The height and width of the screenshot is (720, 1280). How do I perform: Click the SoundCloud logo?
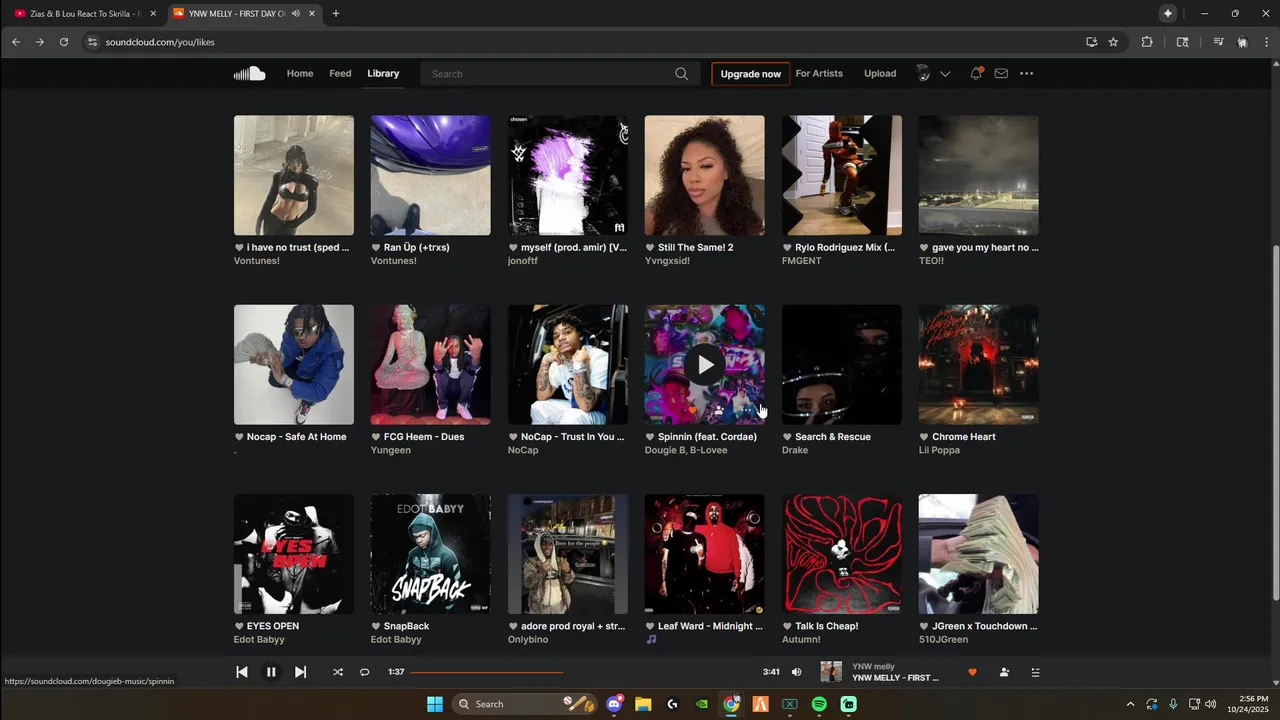[249, 73]
